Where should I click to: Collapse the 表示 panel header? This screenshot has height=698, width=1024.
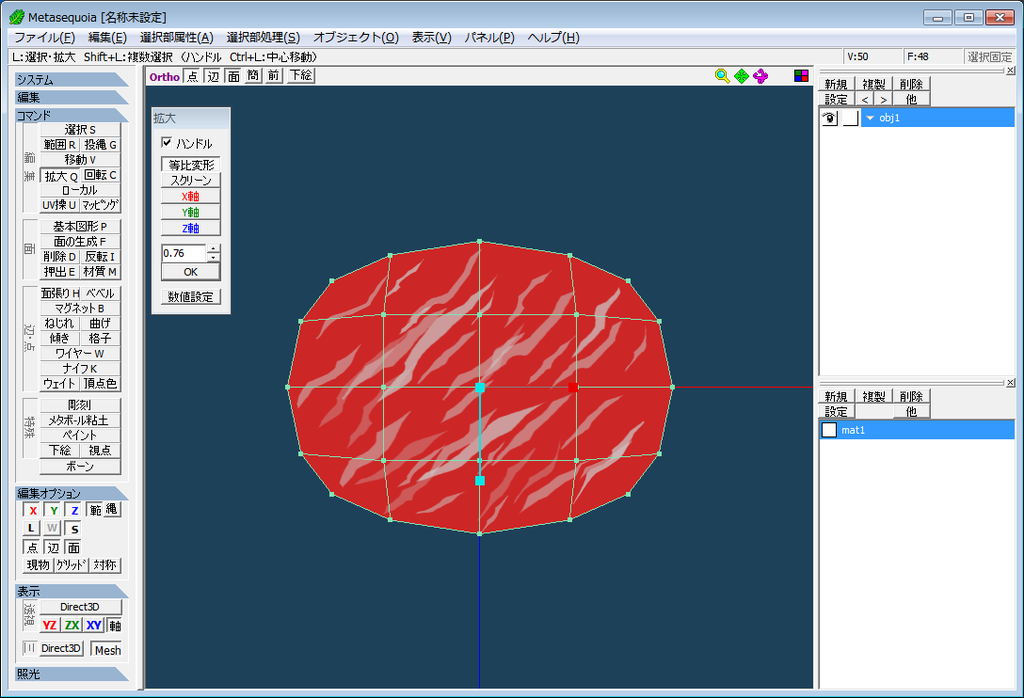click(x=72, y=591)
